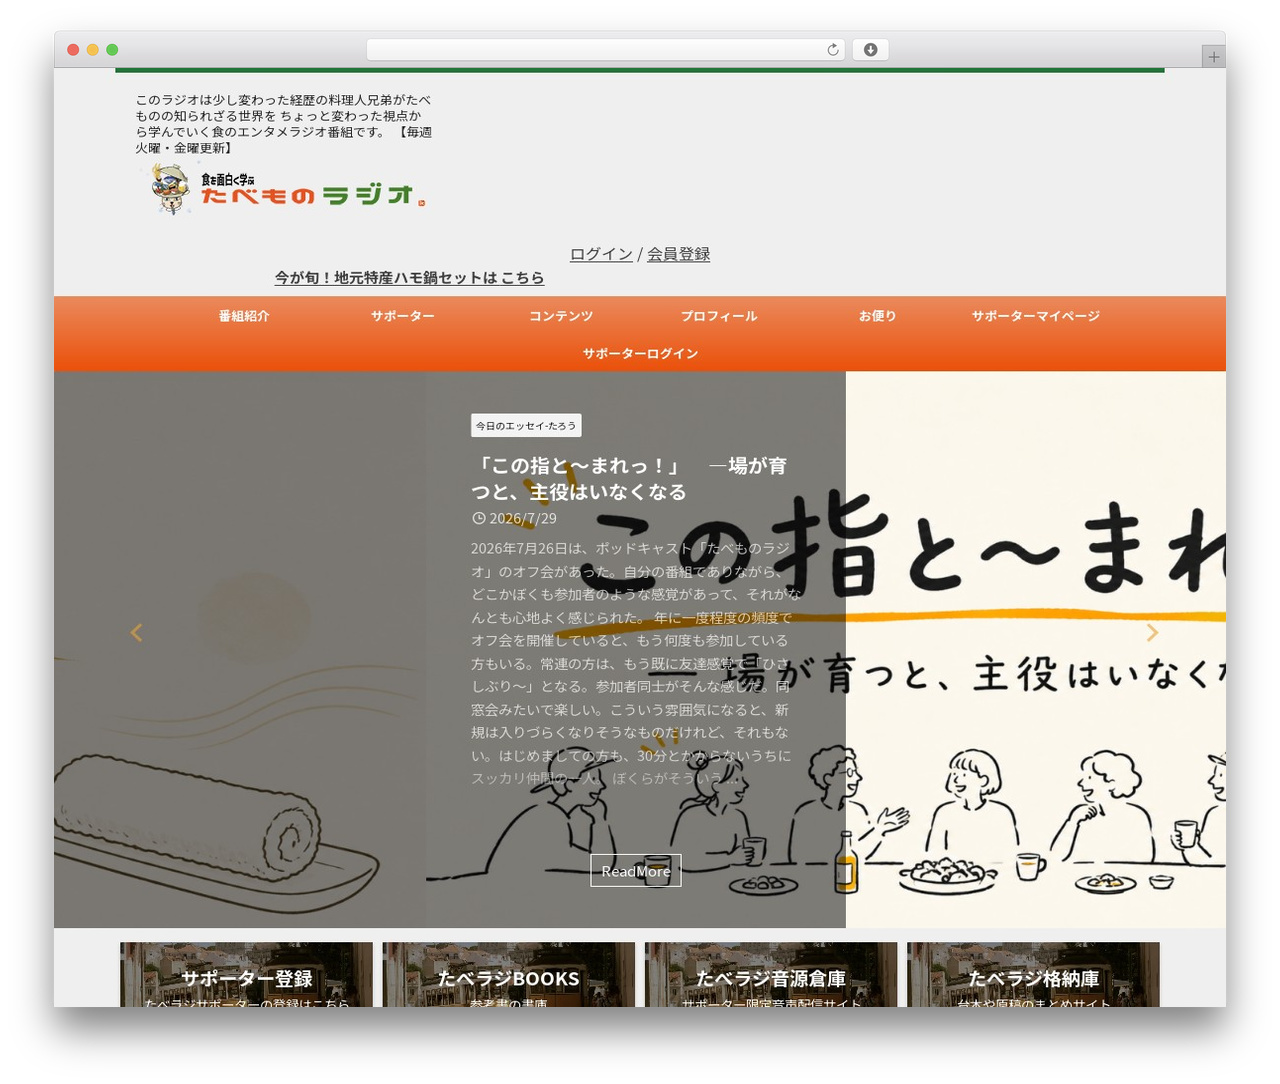Screen dimensions: 1280x1084
Task: Open お便り in navigation bar
Action: [x=877, y=316]
